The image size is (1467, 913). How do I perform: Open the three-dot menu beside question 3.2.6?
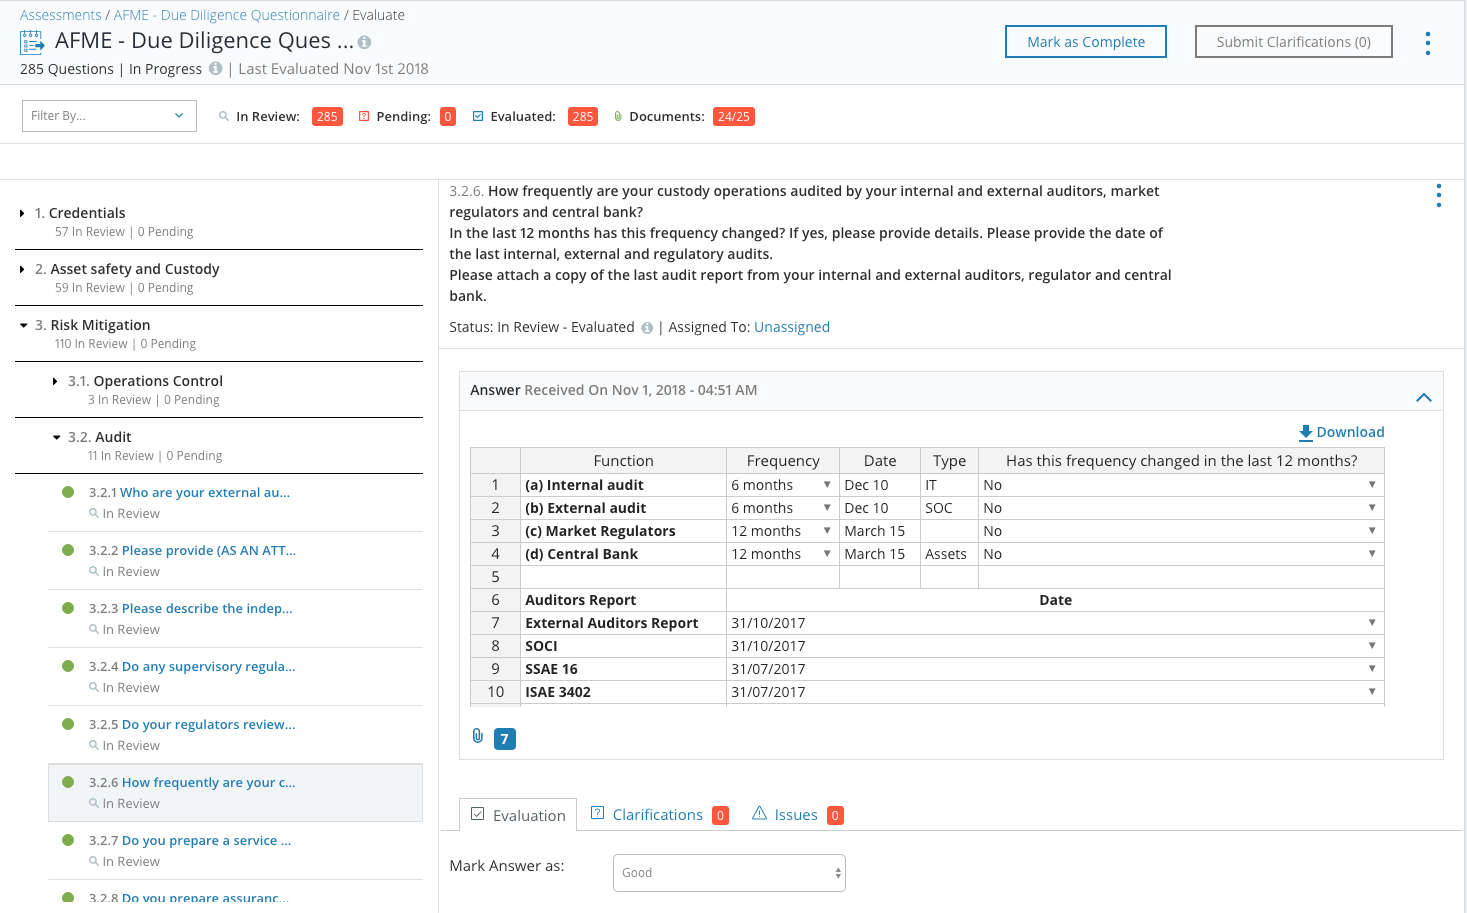pos(1438,196)
